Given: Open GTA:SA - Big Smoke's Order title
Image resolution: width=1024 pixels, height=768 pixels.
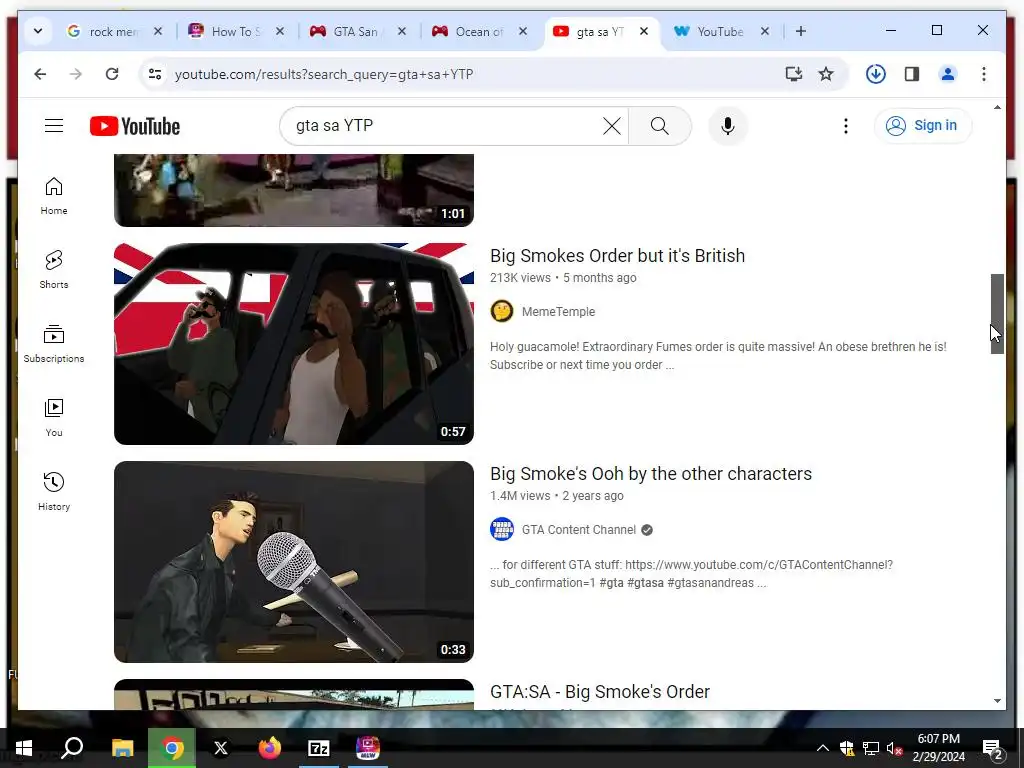Looking at the screenshot, I should click(x=600, y=692).
